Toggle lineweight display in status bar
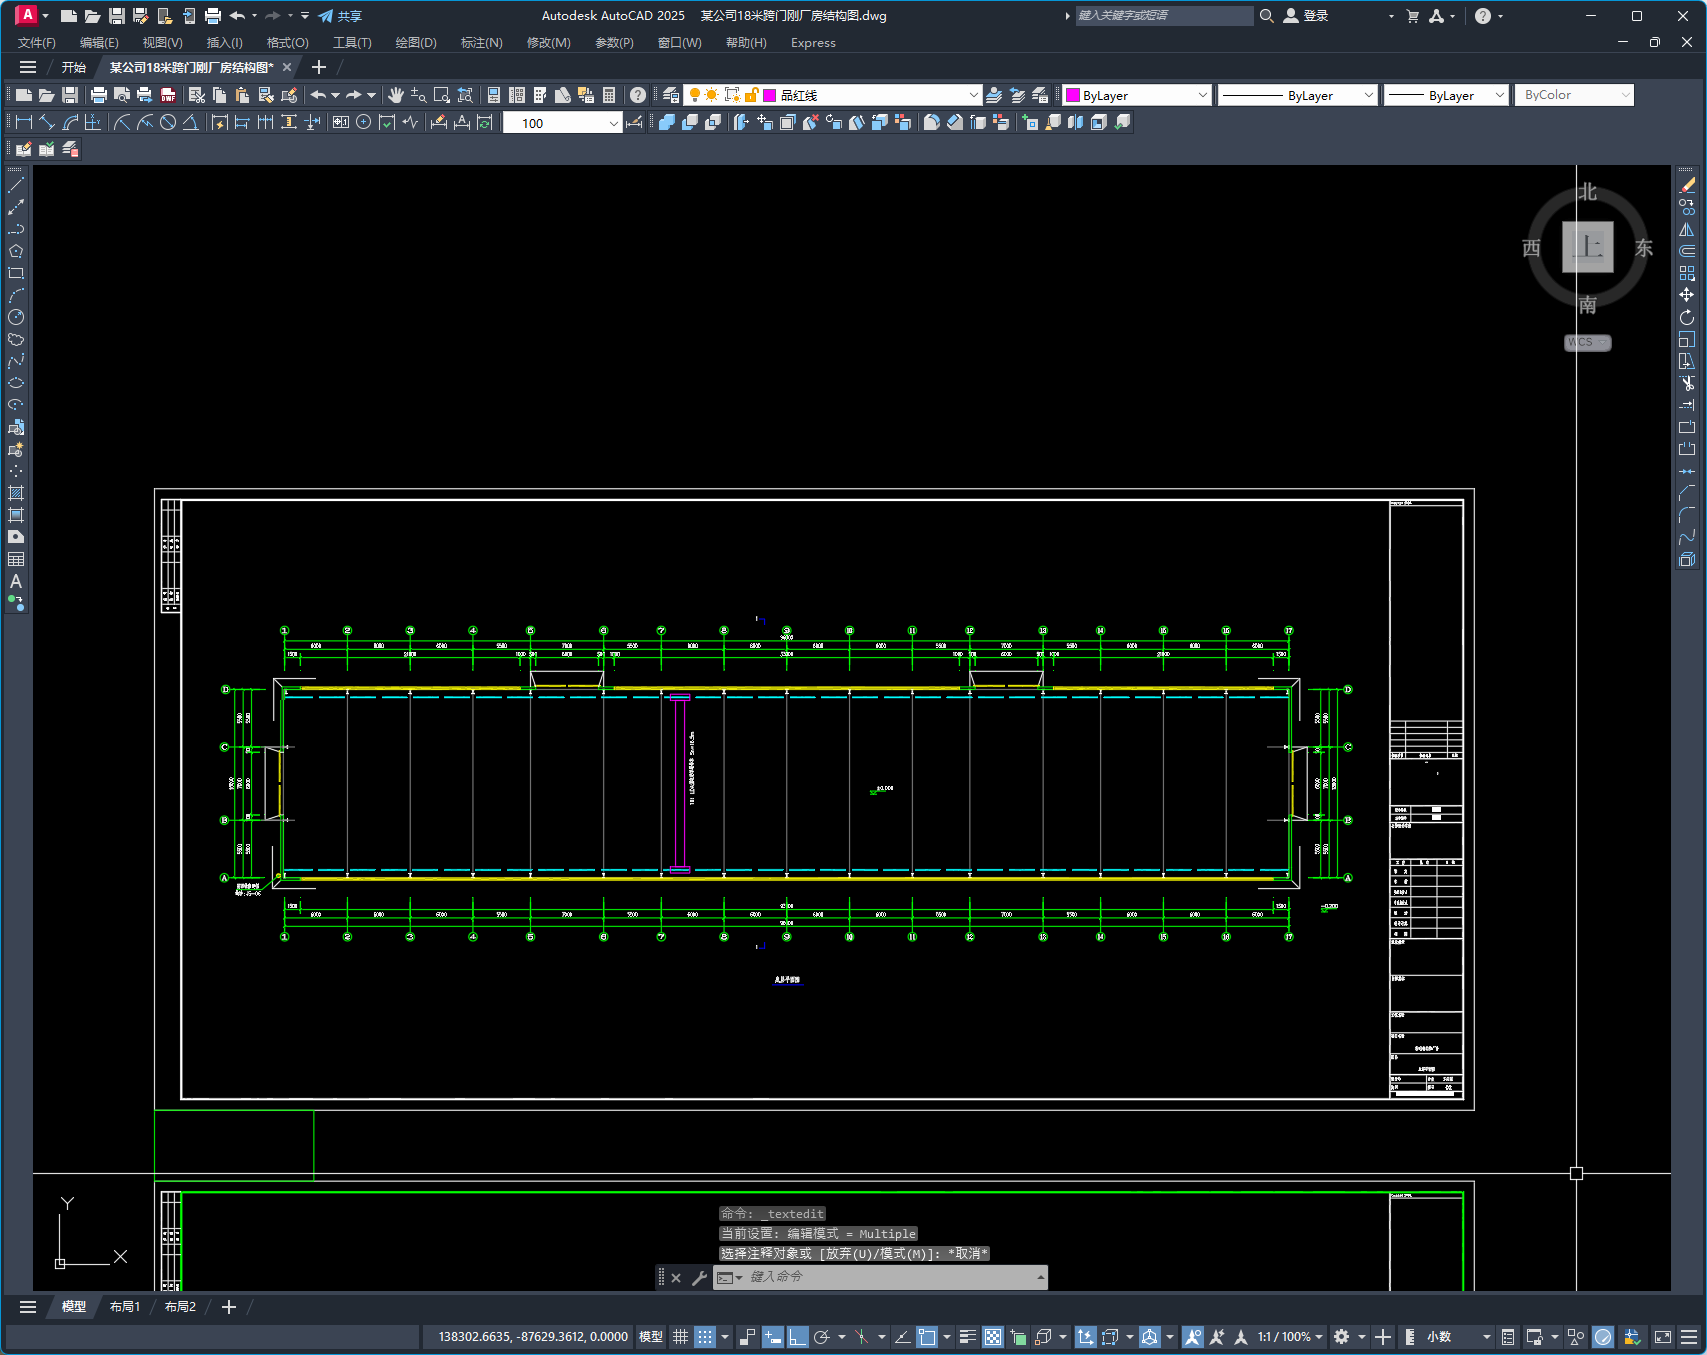This screenshot has height=1355, width=1707. click(967, 1337)
